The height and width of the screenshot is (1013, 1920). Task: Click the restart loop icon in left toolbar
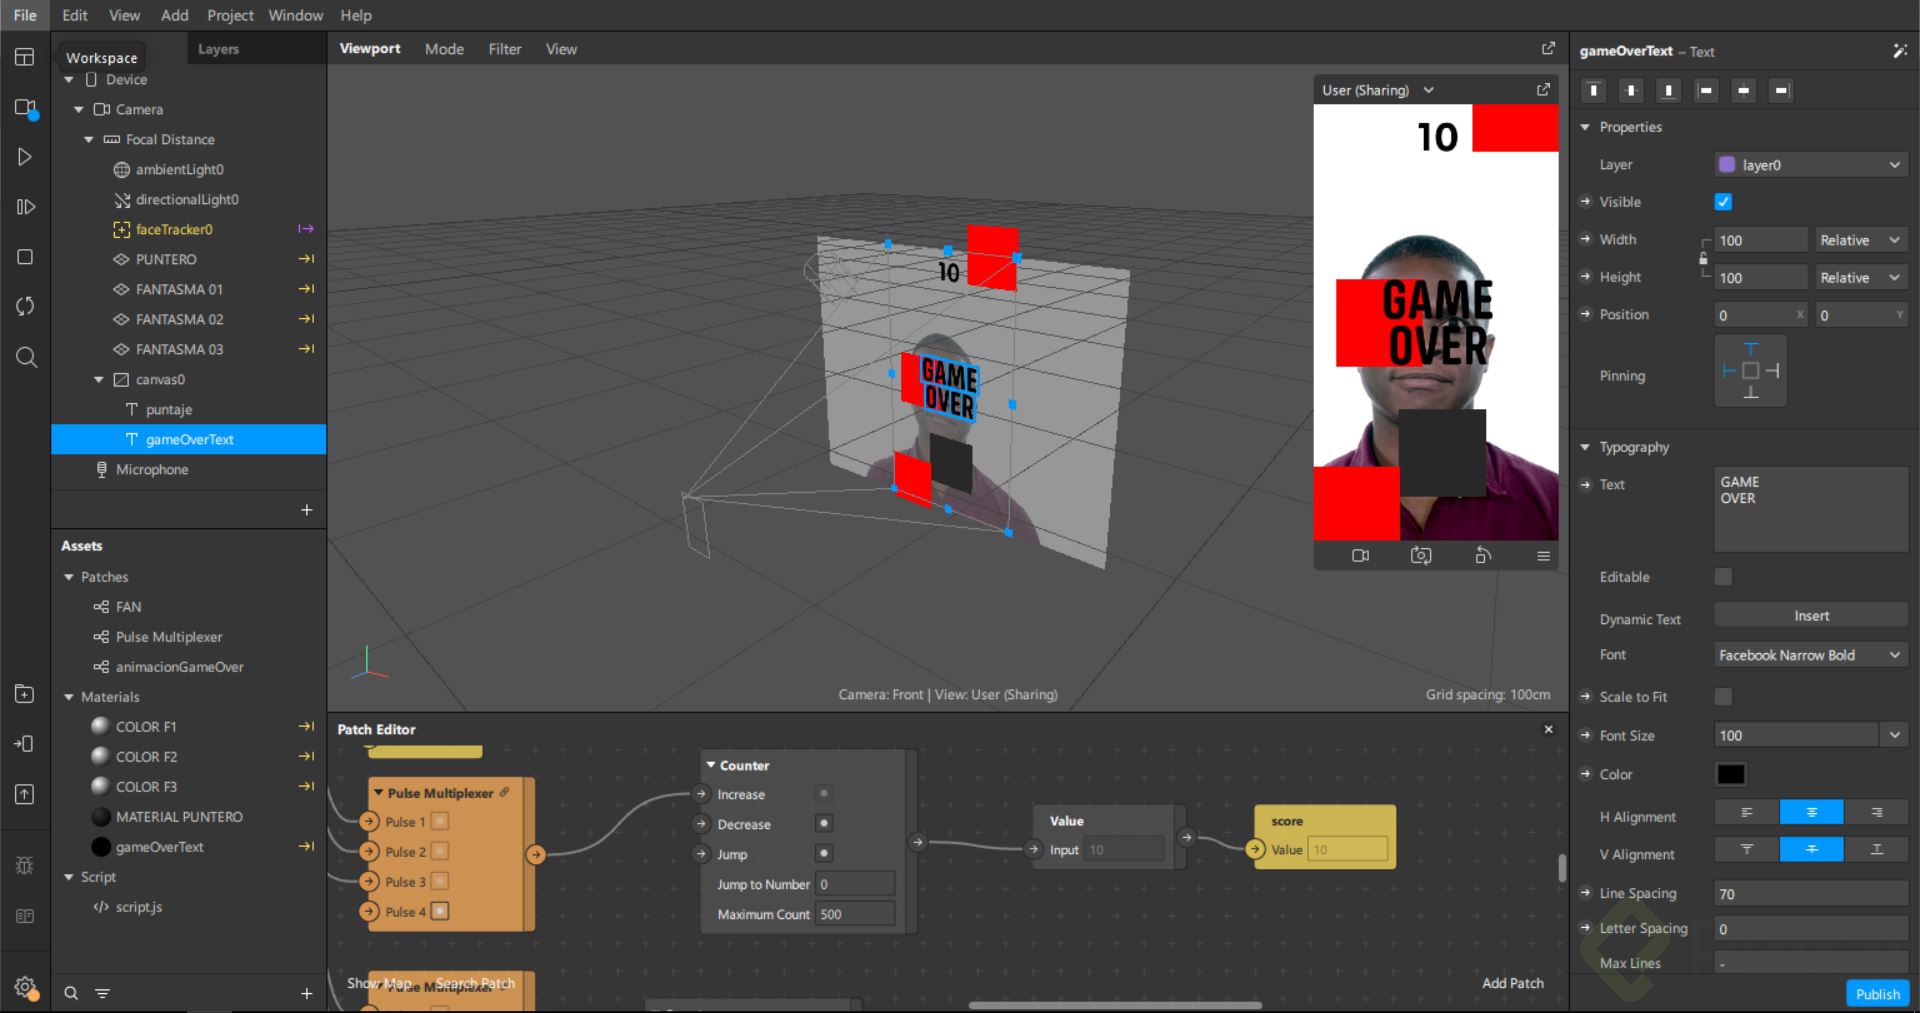pos(25,306)
